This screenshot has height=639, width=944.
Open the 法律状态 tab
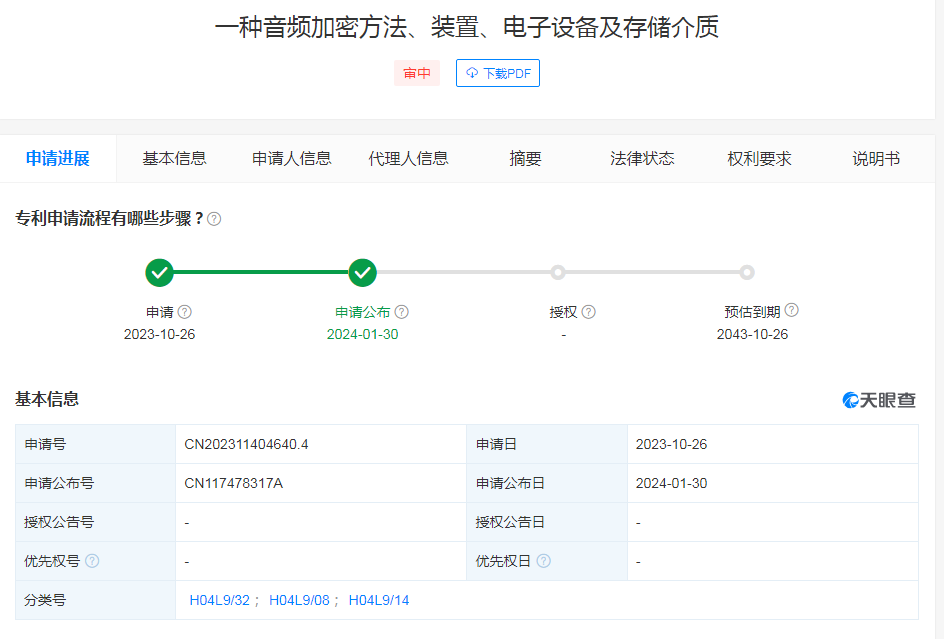[642, 158]
